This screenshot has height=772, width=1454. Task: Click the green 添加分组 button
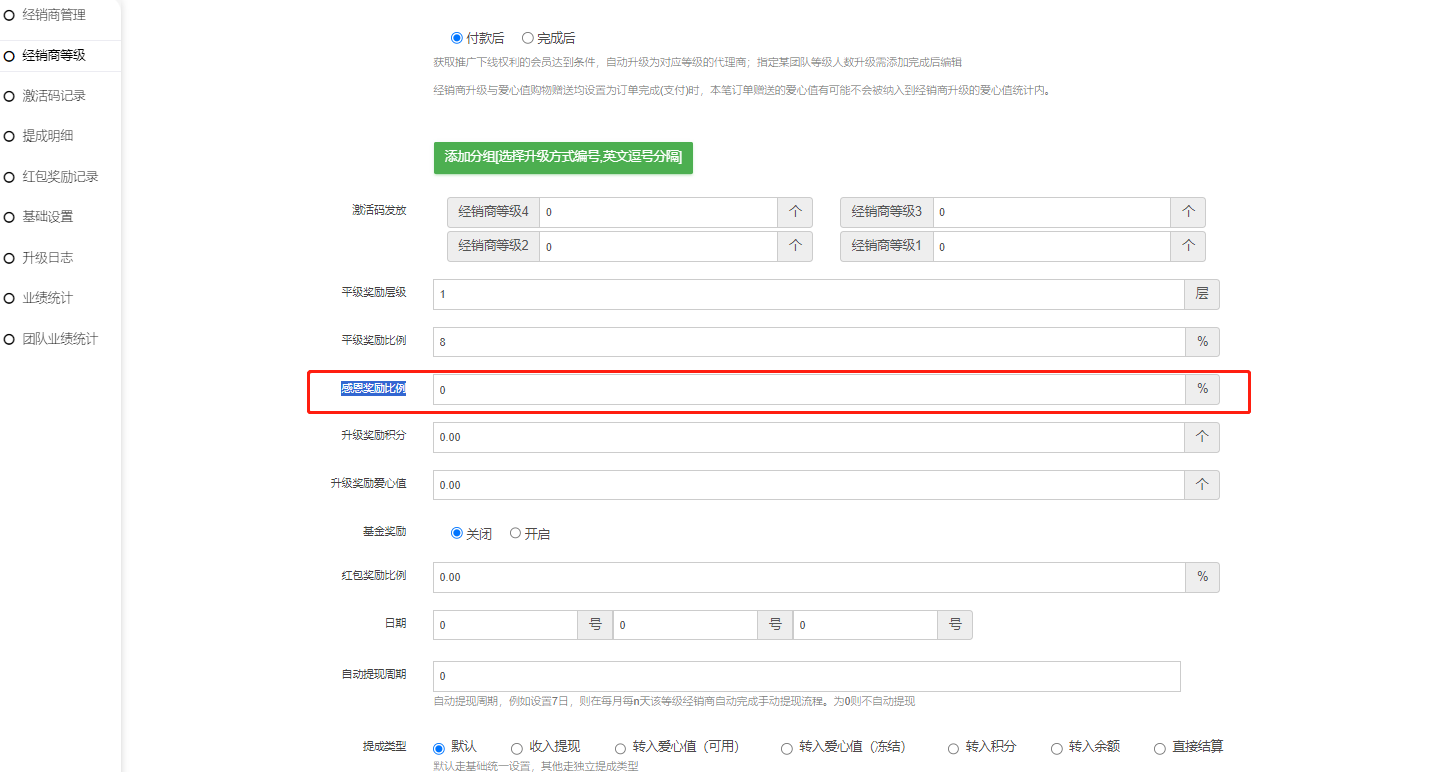(x=563, y=157)
